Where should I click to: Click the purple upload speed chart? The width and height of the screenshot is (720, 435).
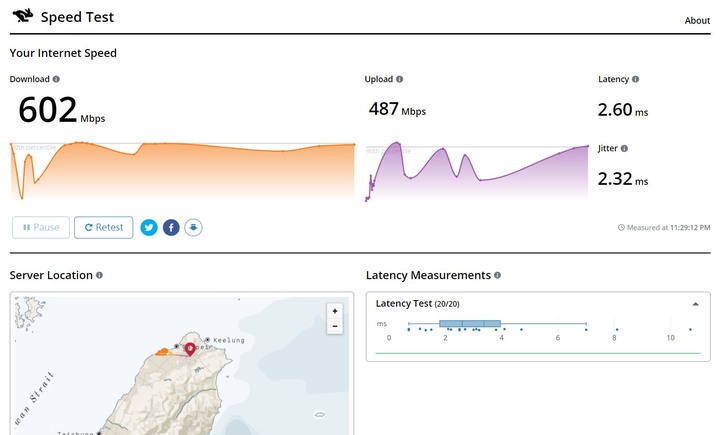click(x=477, y=171)
